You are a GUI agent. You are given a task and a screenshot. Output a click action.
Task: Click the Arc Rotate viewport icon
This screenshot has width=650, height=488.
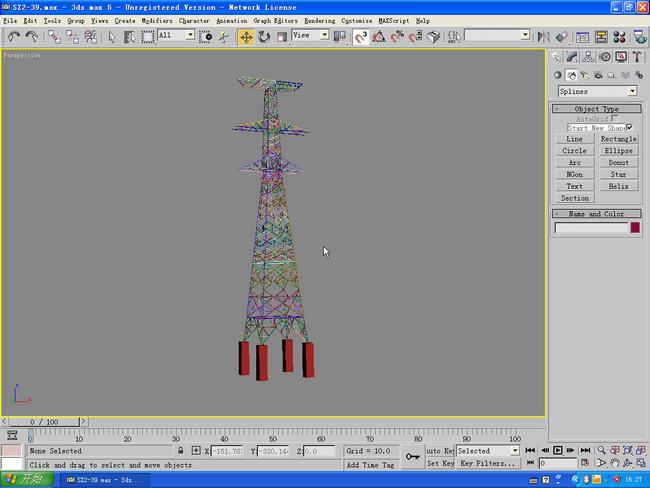(x=628, y=463)
